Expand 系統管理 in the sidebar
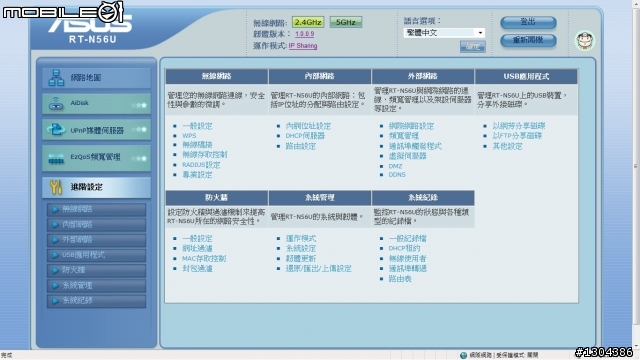This screenshot has width=640, height=360. pos(96,285)
